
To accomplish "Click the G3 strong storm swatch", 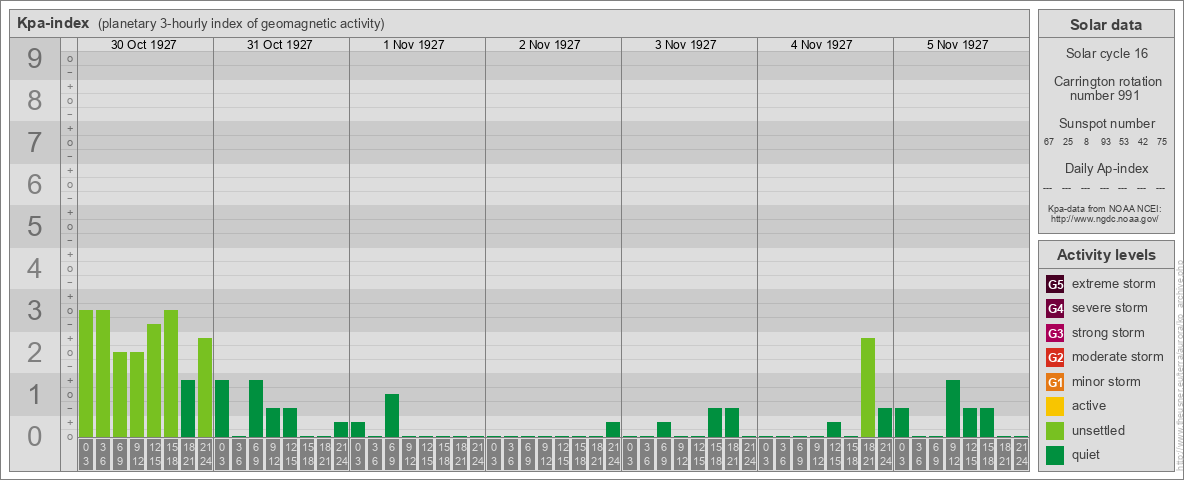I will point(1055,333).
